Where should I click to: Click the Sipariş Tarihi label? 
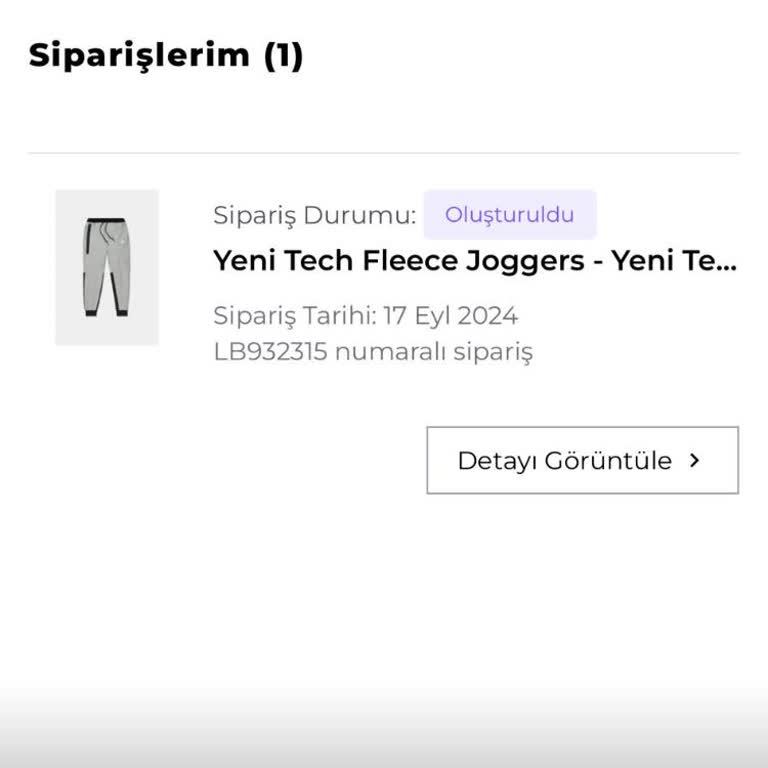tap(294, 316)
